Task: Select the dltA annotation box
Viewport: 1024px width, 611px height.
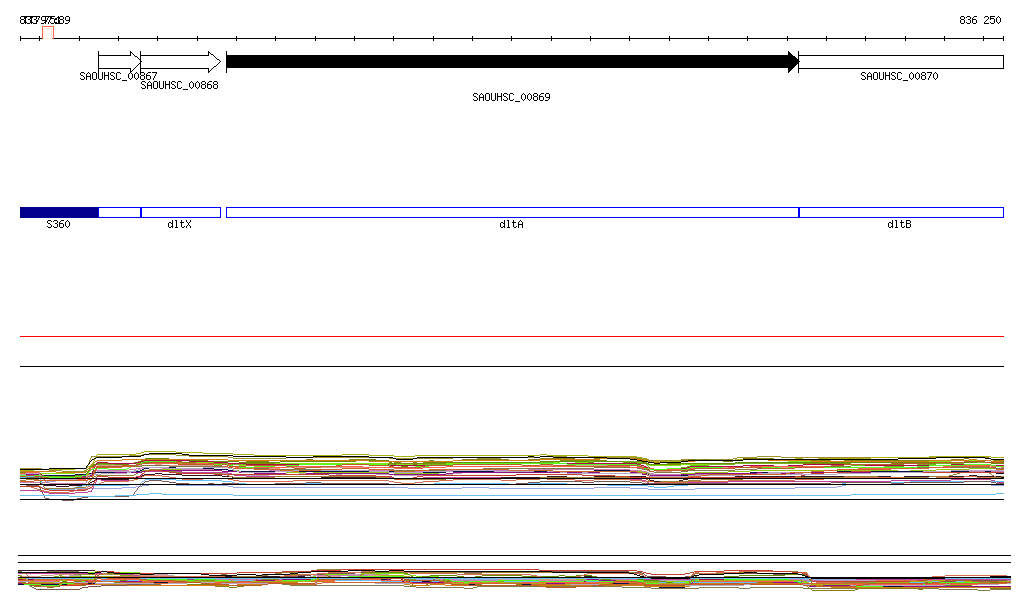Action: pyautogui.click(x=512, y=212)
